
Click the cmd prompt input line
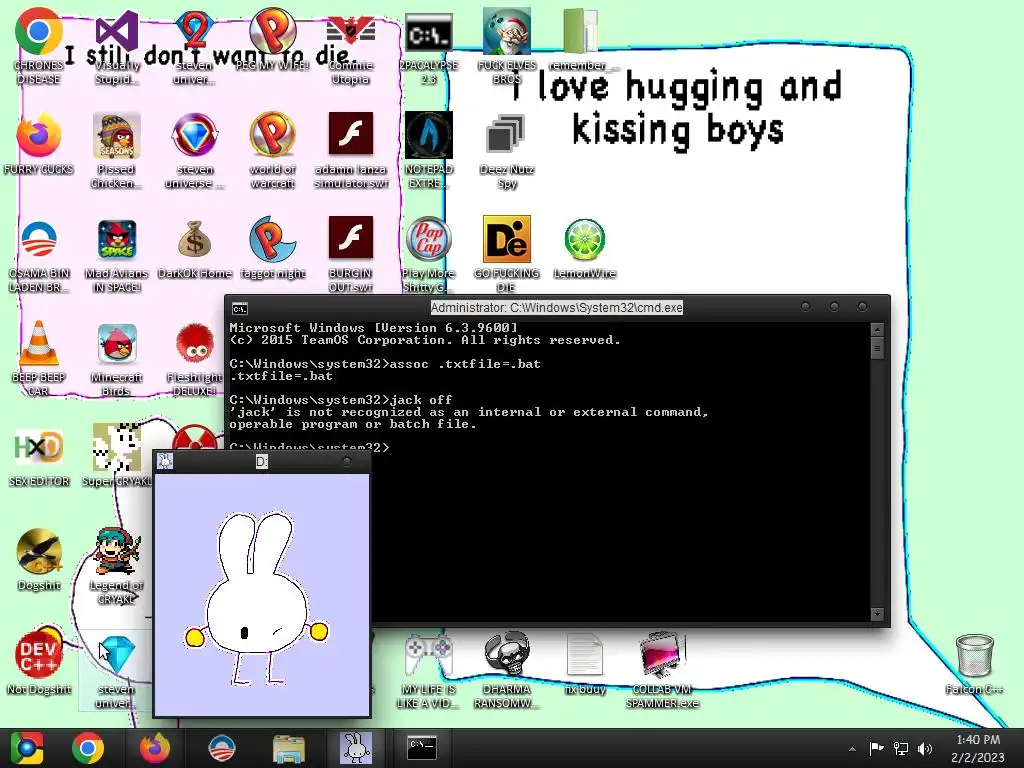pyautogui.click(x=310, y=448)
